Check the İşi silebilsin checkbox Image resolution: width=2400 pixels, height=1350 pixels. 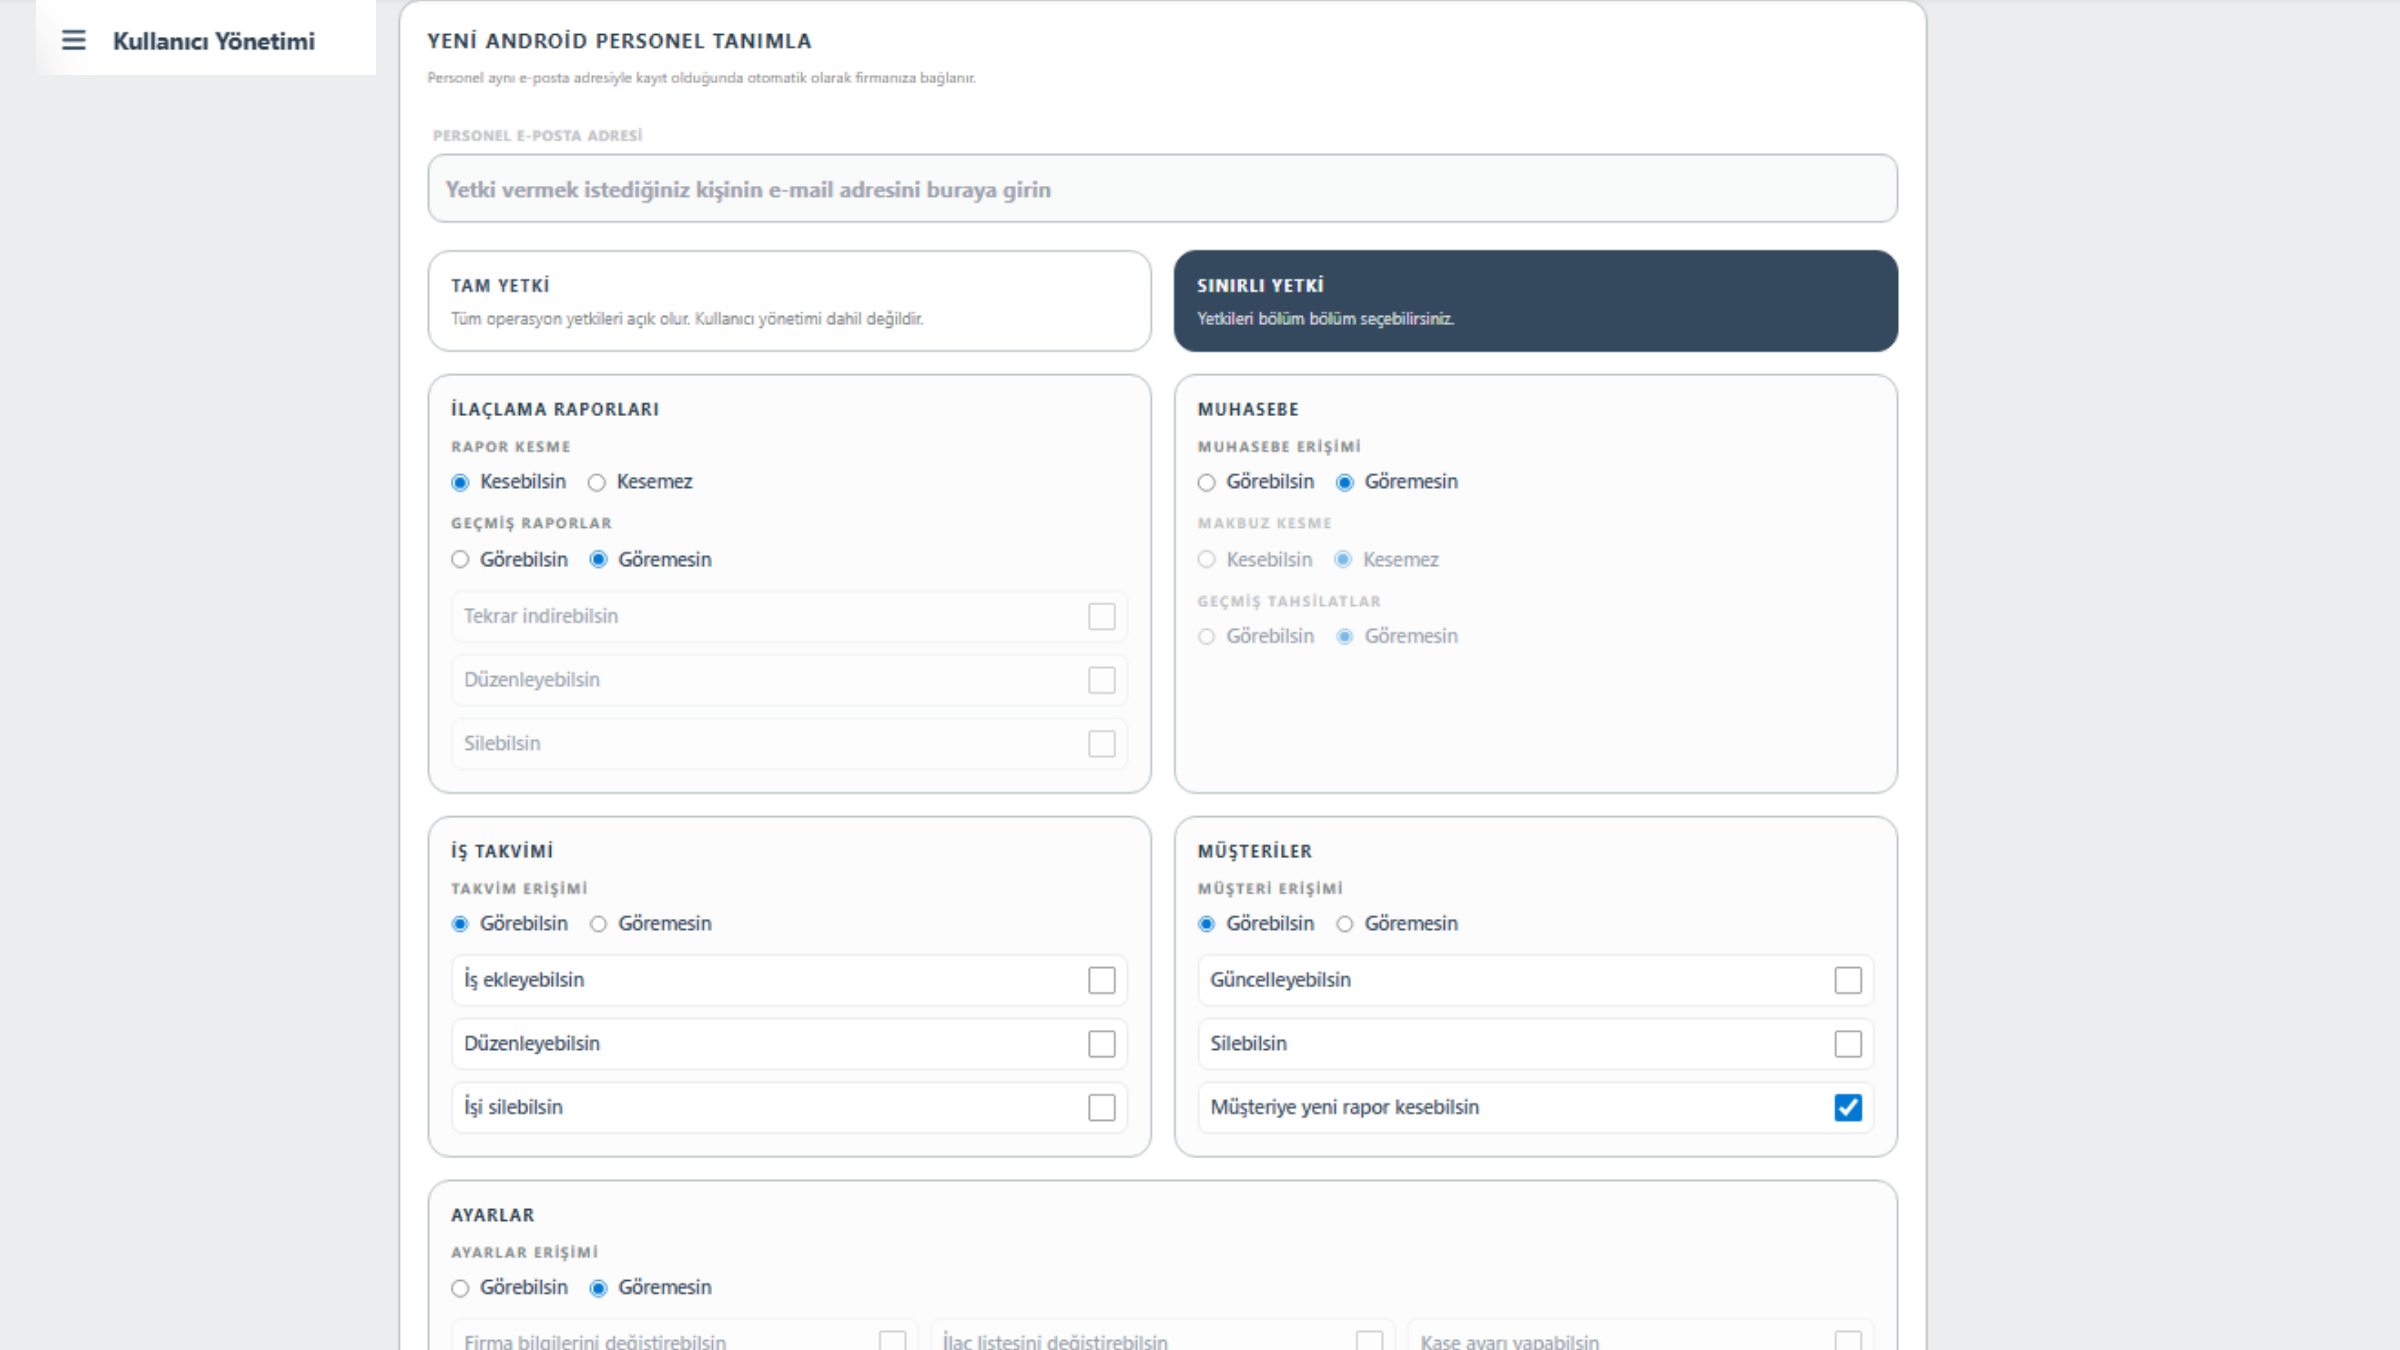1101,1108
